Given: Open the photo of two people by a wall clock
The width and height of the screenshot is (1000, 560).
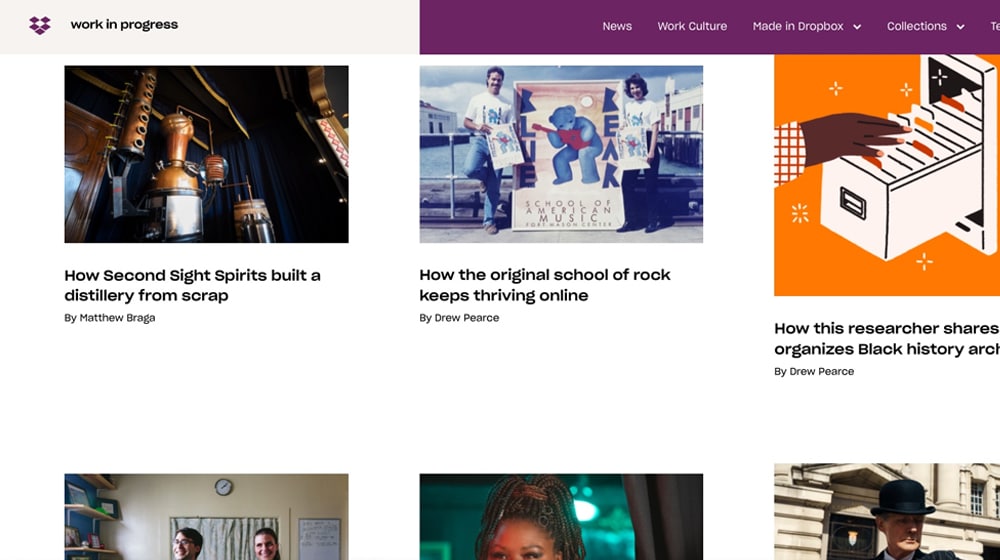Looking at the screenshot, I should click(x=206, y=517).
